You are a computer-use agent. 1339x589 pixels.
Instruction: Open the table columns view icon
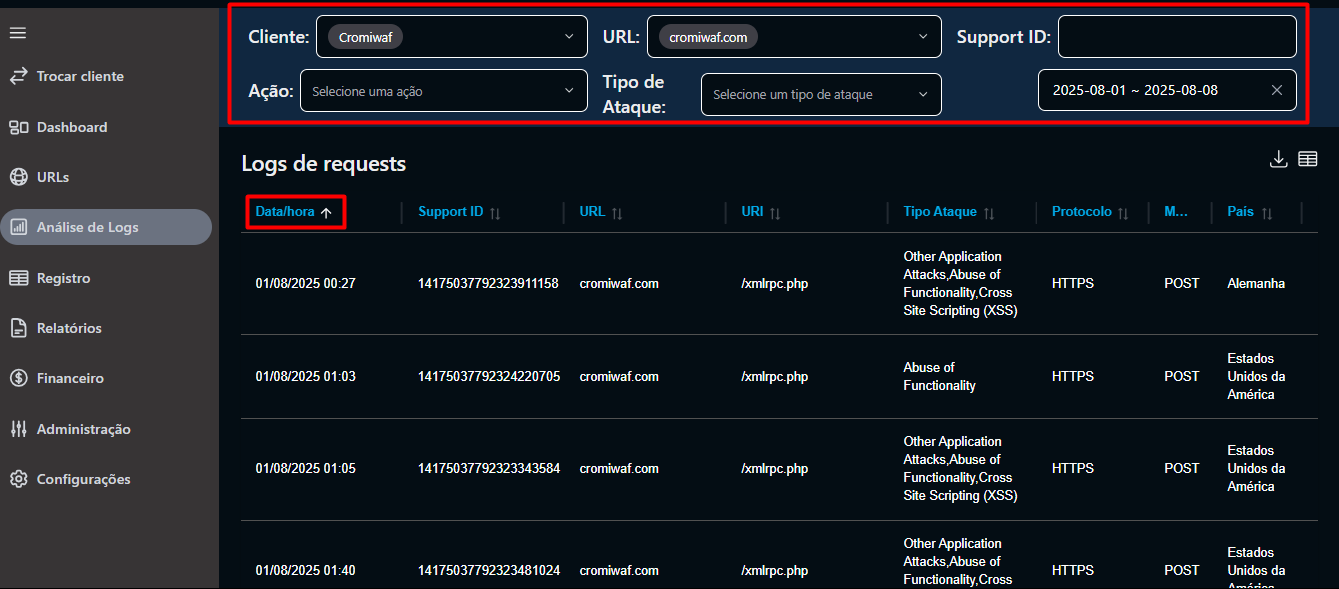point(1307,159)
